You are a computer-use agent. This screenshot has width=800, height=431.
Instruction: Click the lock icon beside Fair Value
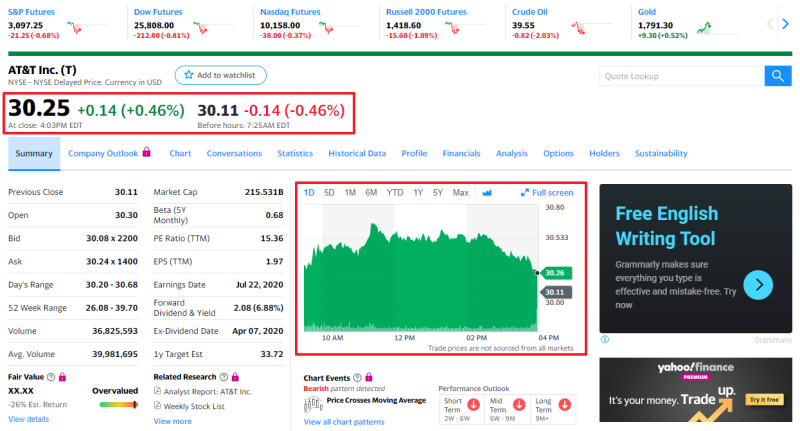62,377
